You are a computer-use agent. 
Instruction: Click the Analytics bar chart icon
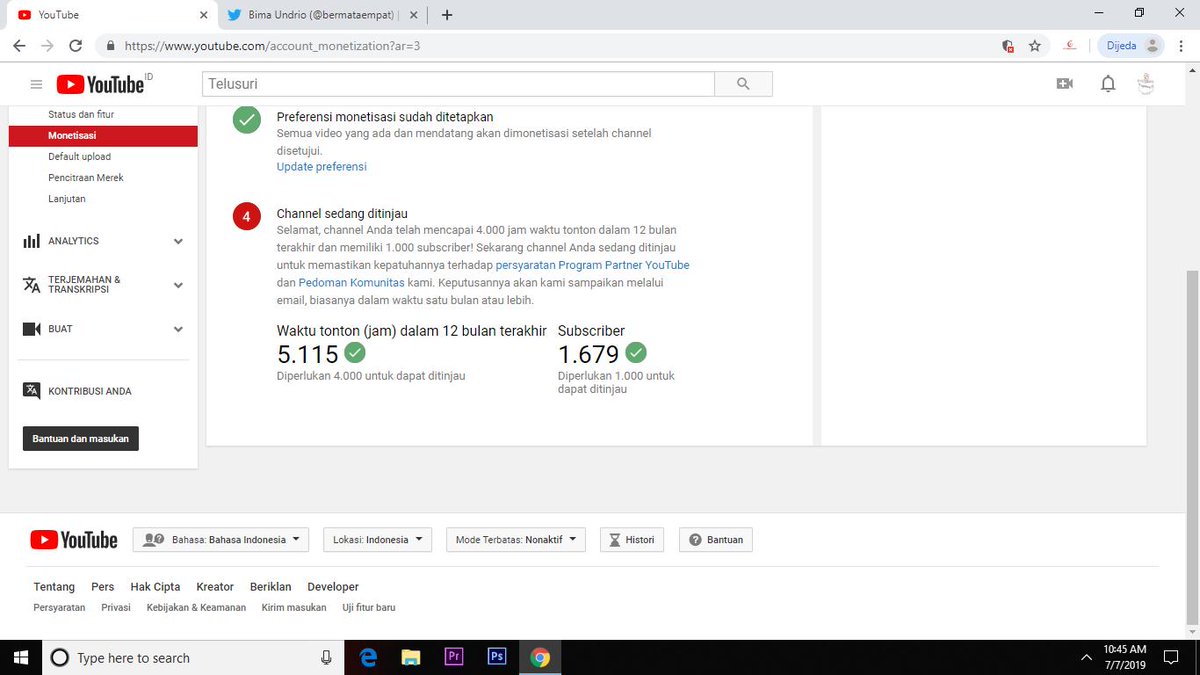[32, 241]
